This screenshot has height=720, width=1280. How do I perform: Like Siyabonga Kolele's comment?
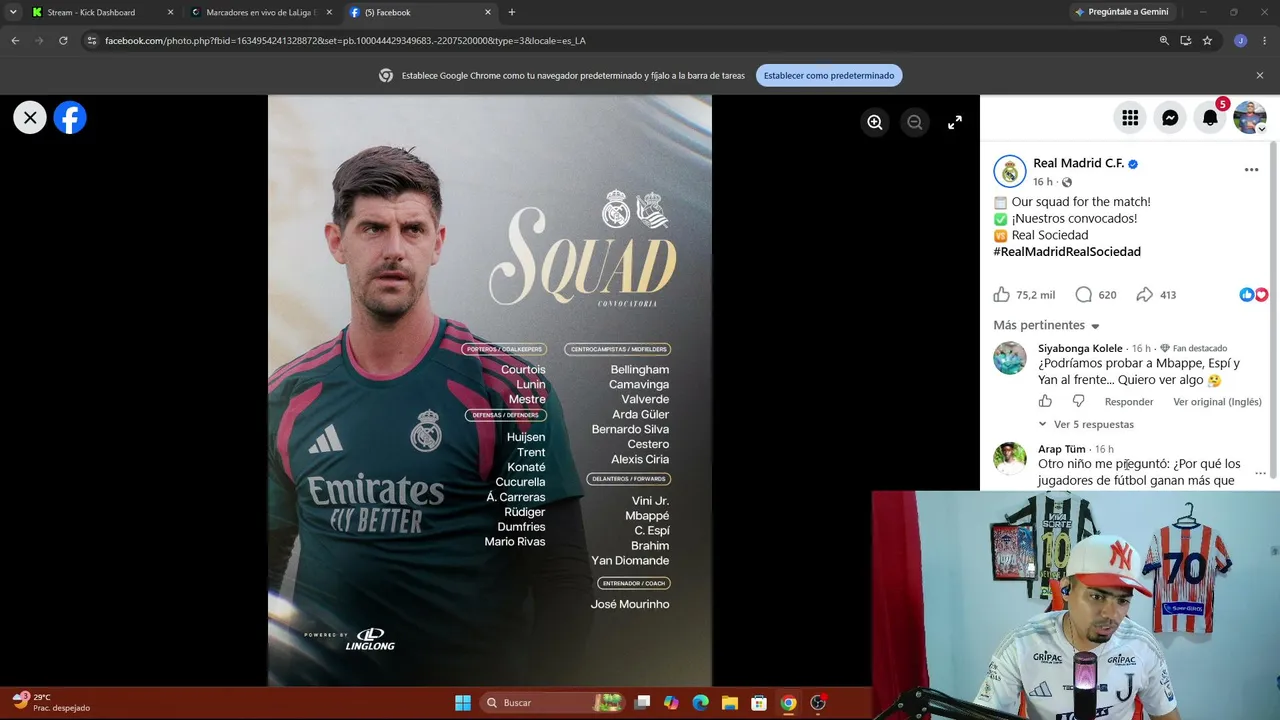pos(1045,401)
